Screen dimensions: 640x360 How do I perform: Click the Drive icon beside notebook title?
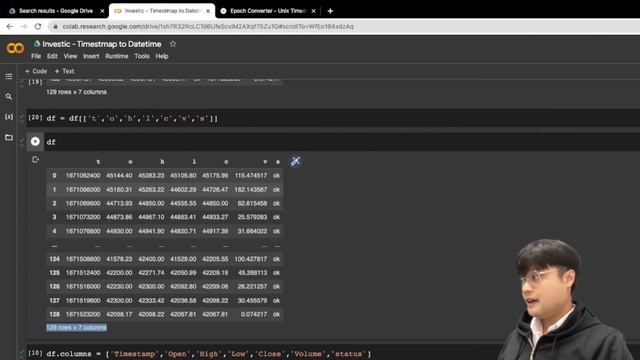pyautogui.click(x=37, y=44)
